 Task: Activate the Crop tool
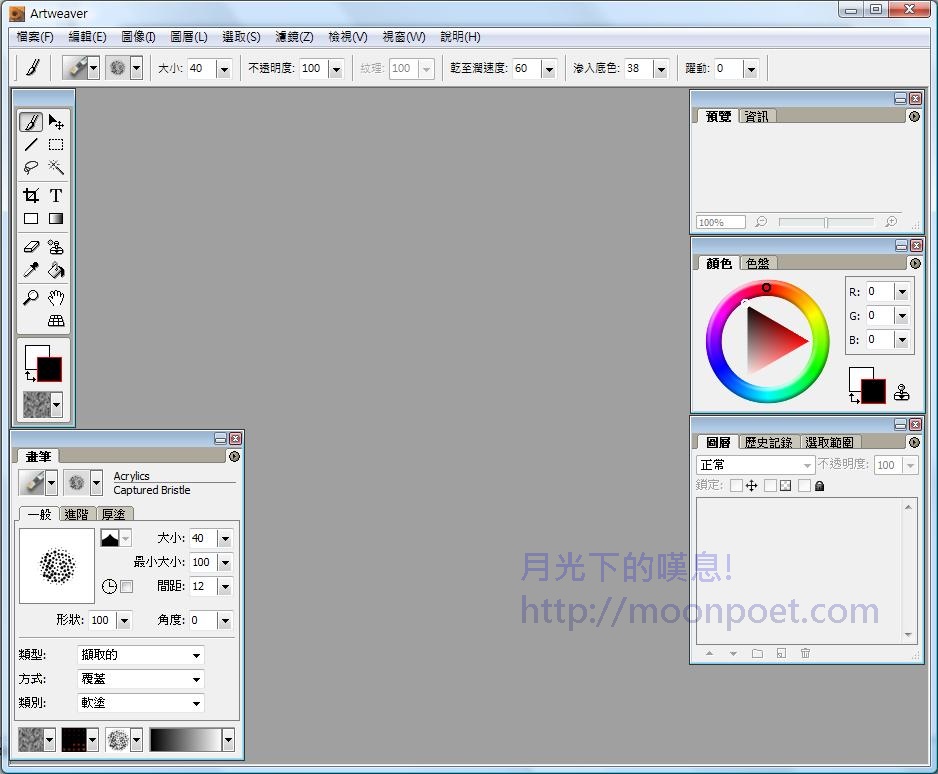pos(31,196)
